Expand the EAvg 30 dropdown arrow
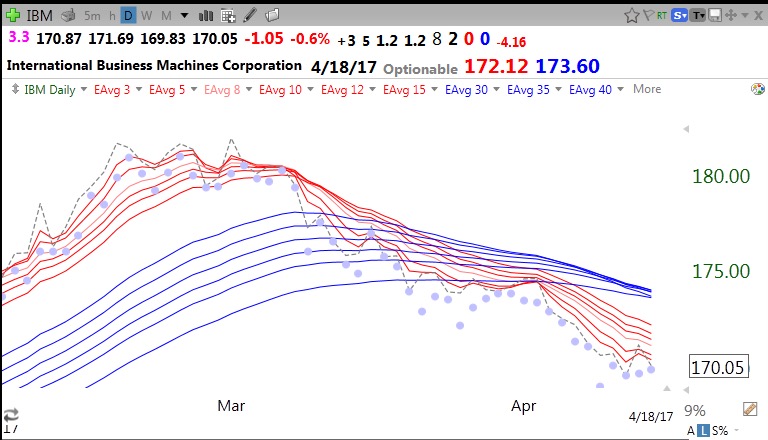 coord(496,89)
